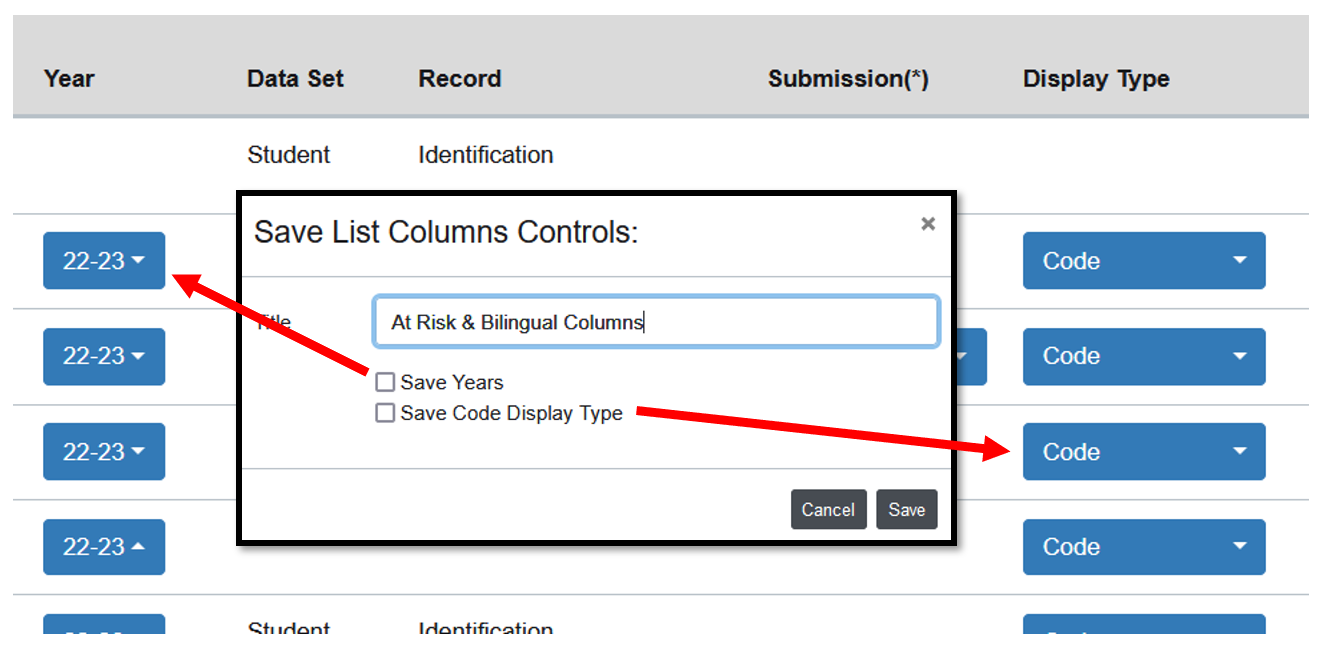This screenshot has height=654, width=1340.
Task: Collapse the 22-23 dropdown with the up caret
Action: tap(104, 547)
